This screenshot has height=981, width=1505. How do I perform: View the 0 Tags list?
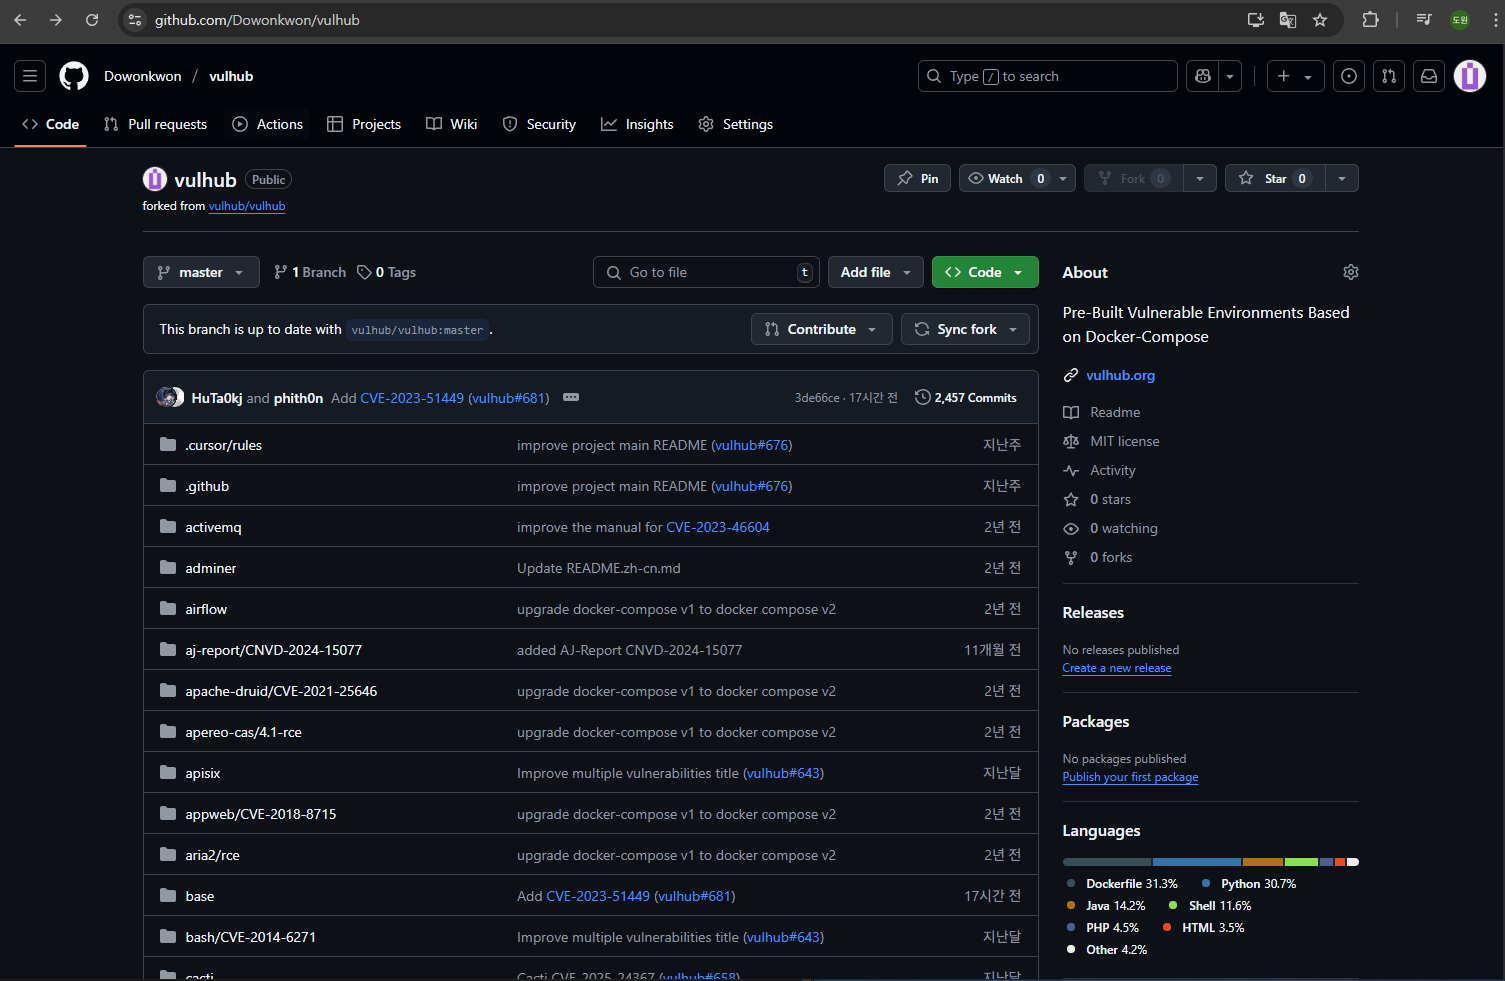pyautogui.click(x=387, y=272)
